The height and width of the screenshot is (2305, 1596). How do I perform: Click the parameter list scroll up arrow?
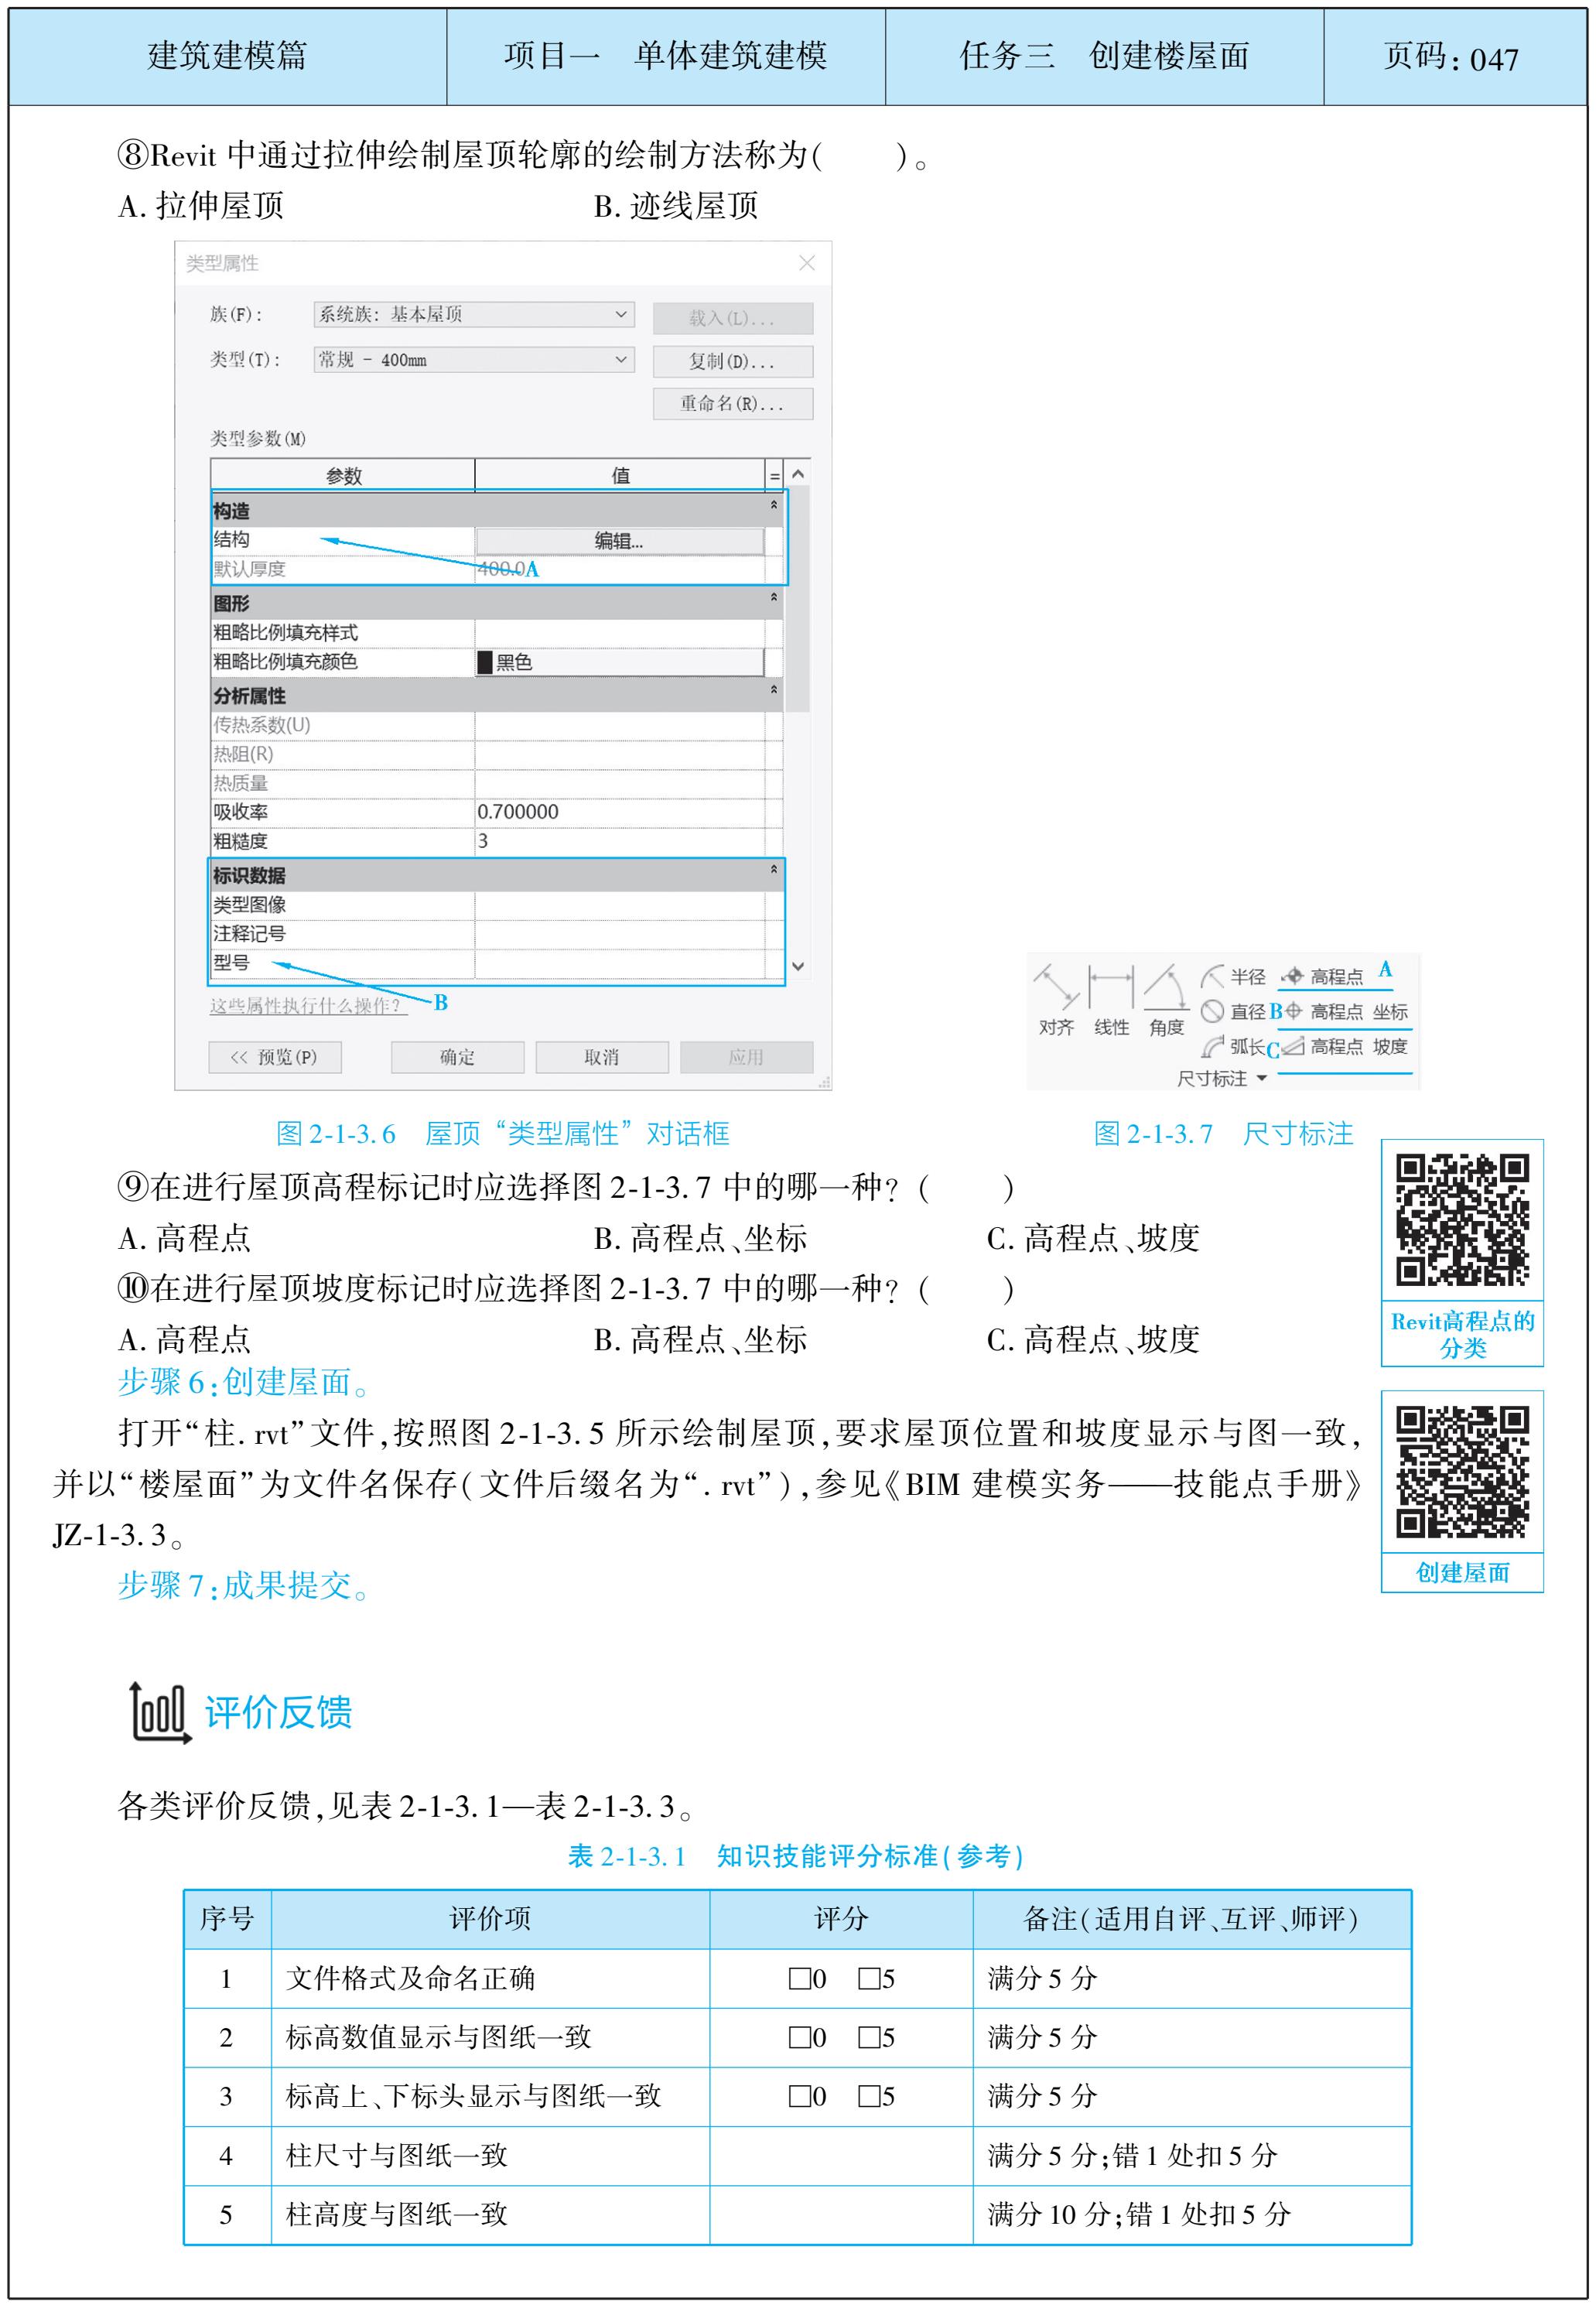point(797,474)
